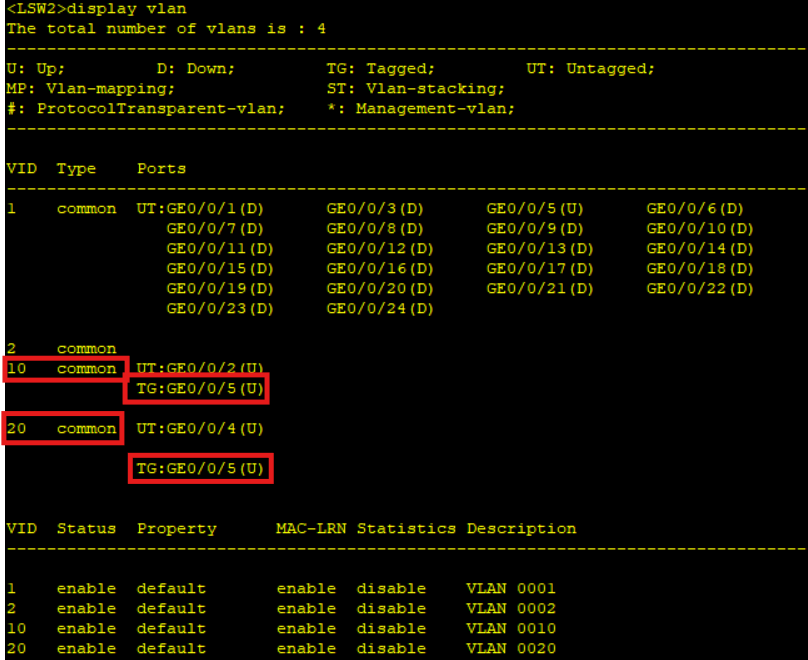Click port GE0/0/11(D)

(x=220, y=249)
